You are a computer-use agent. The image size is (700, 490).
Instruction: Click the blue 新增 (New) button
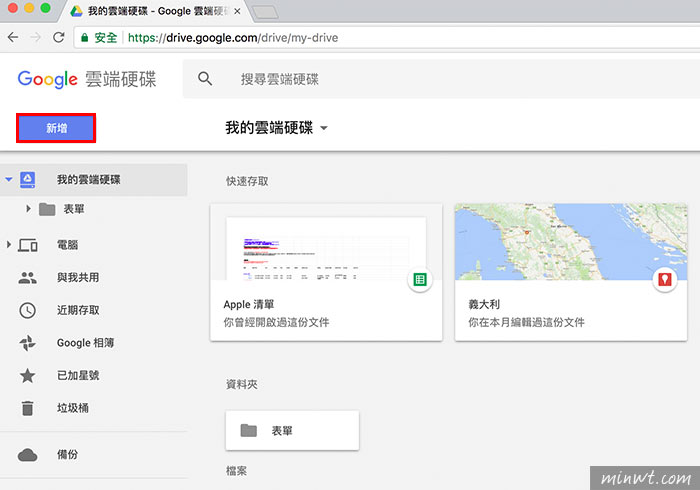pyautogui.click(x=56, y=128)
